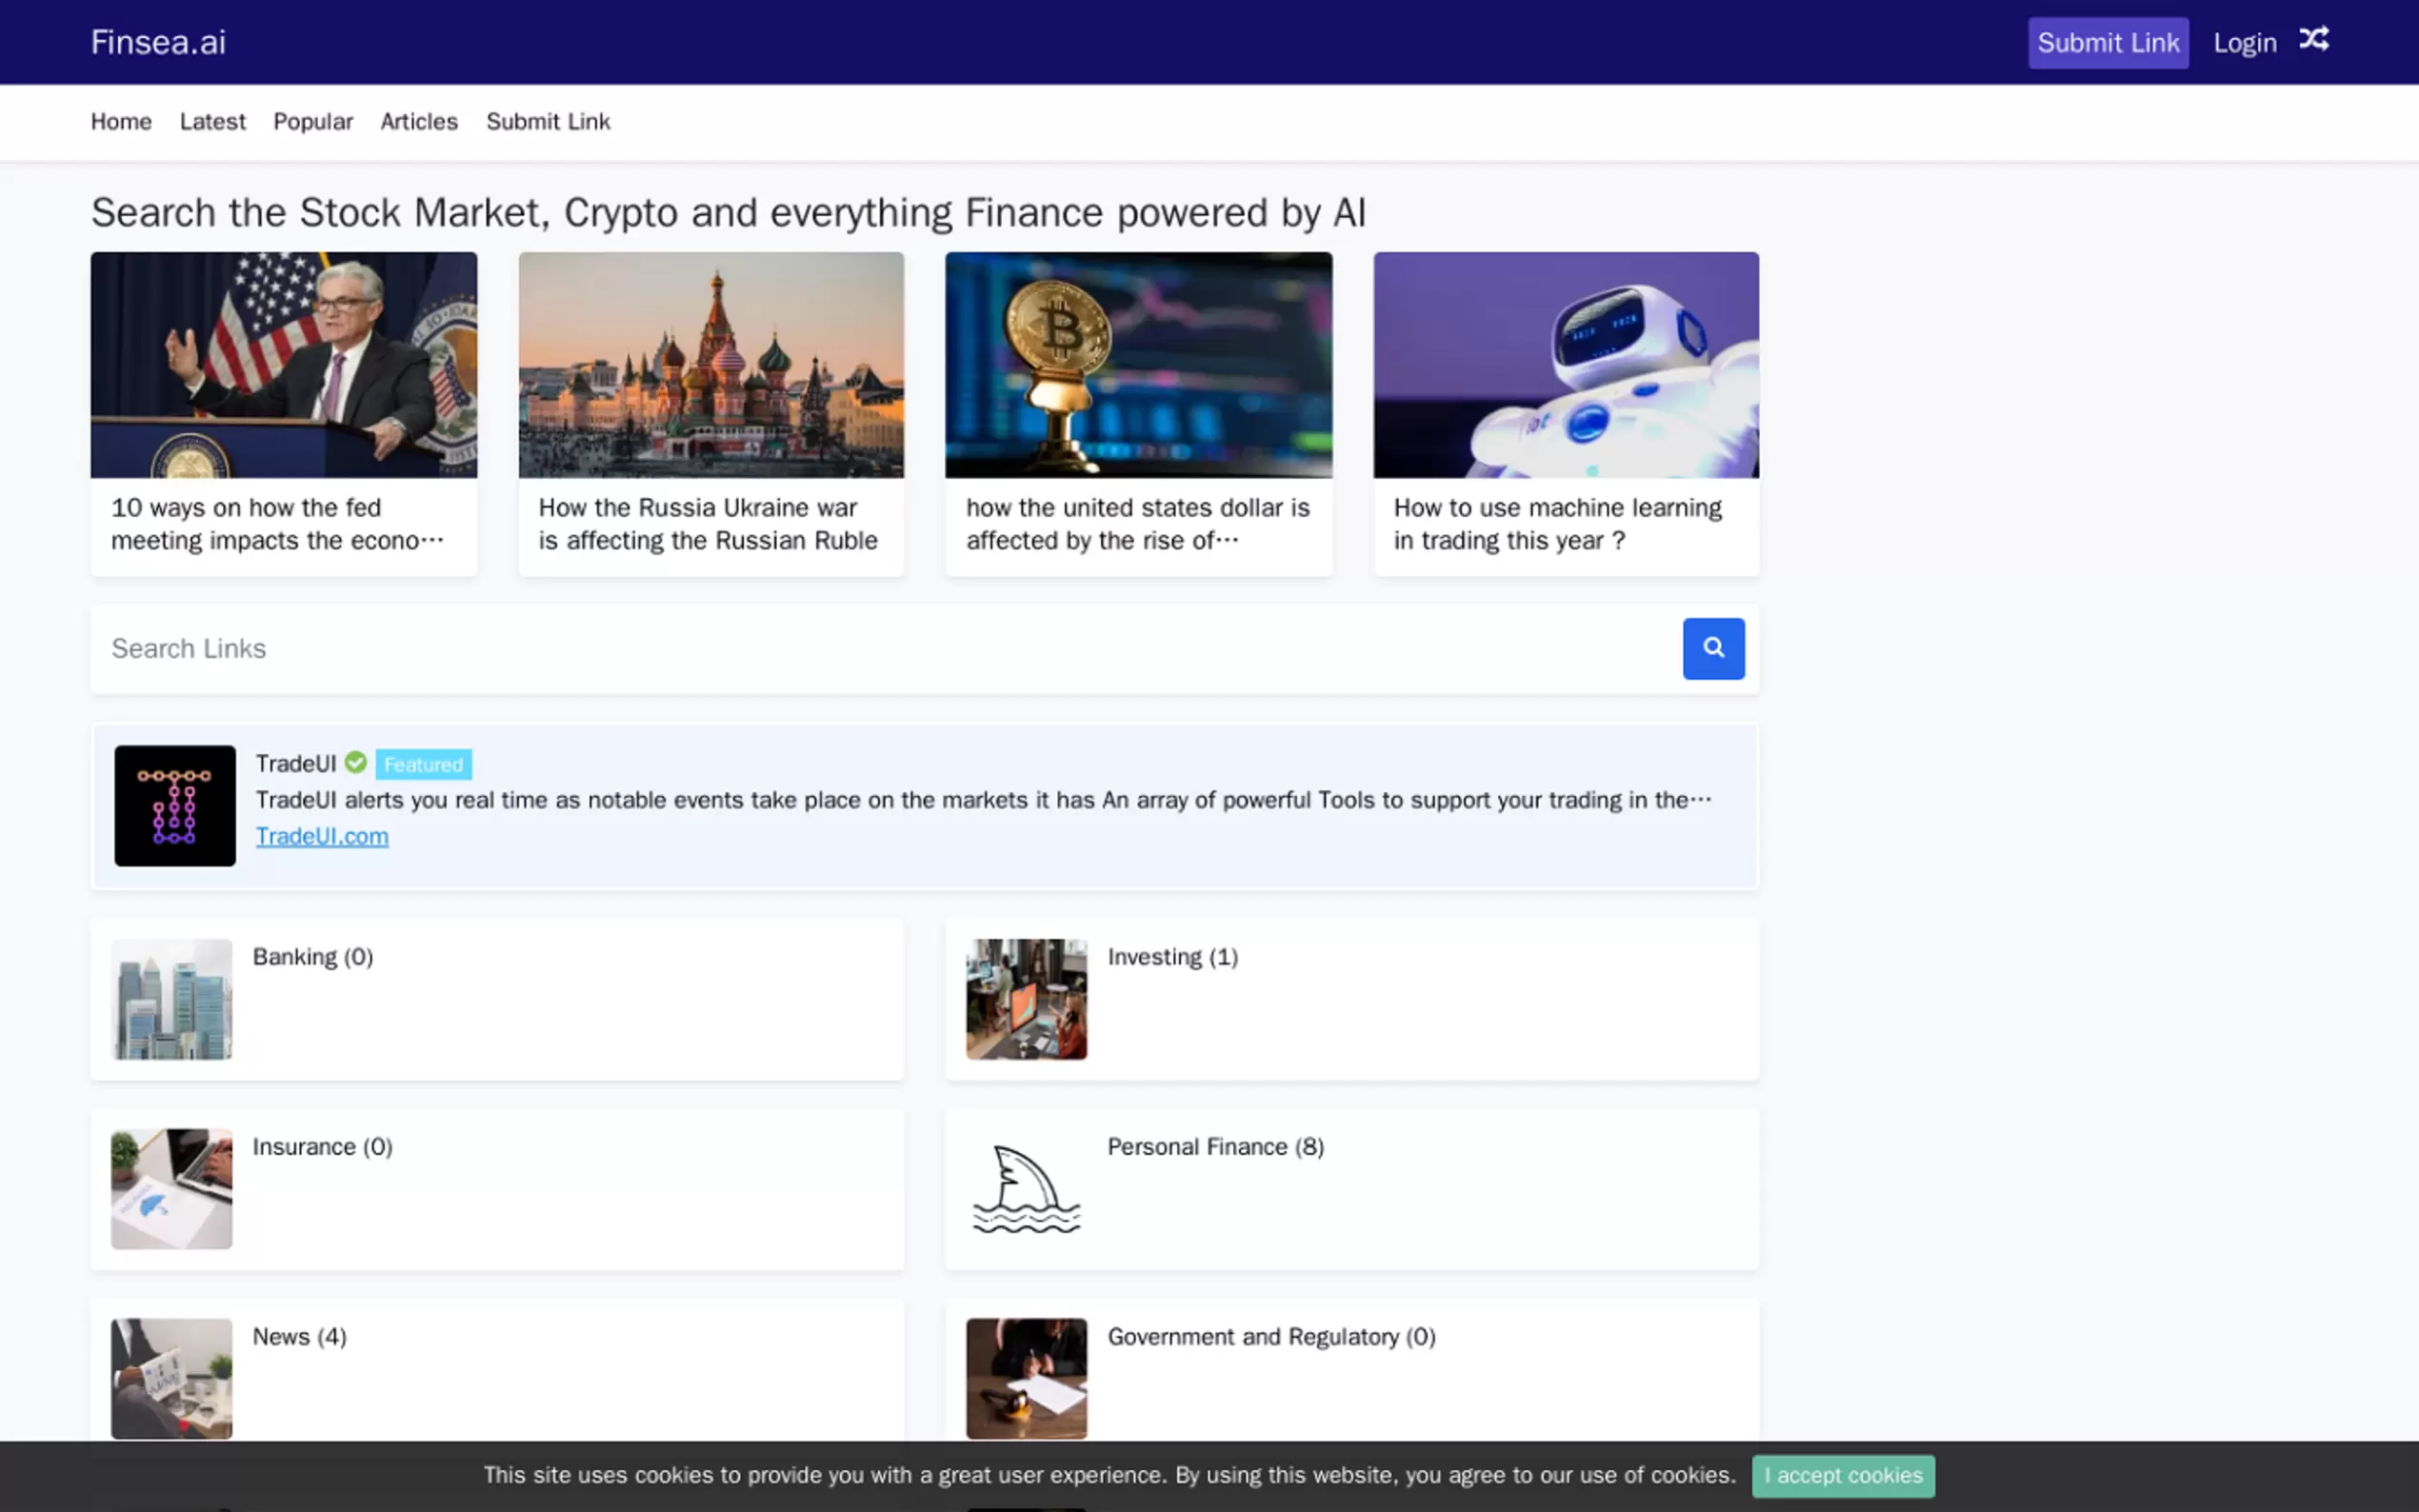The height and width of the screenshot is (1512, 2419).
Task: Open the Articles navigation link
Action: 418,122
